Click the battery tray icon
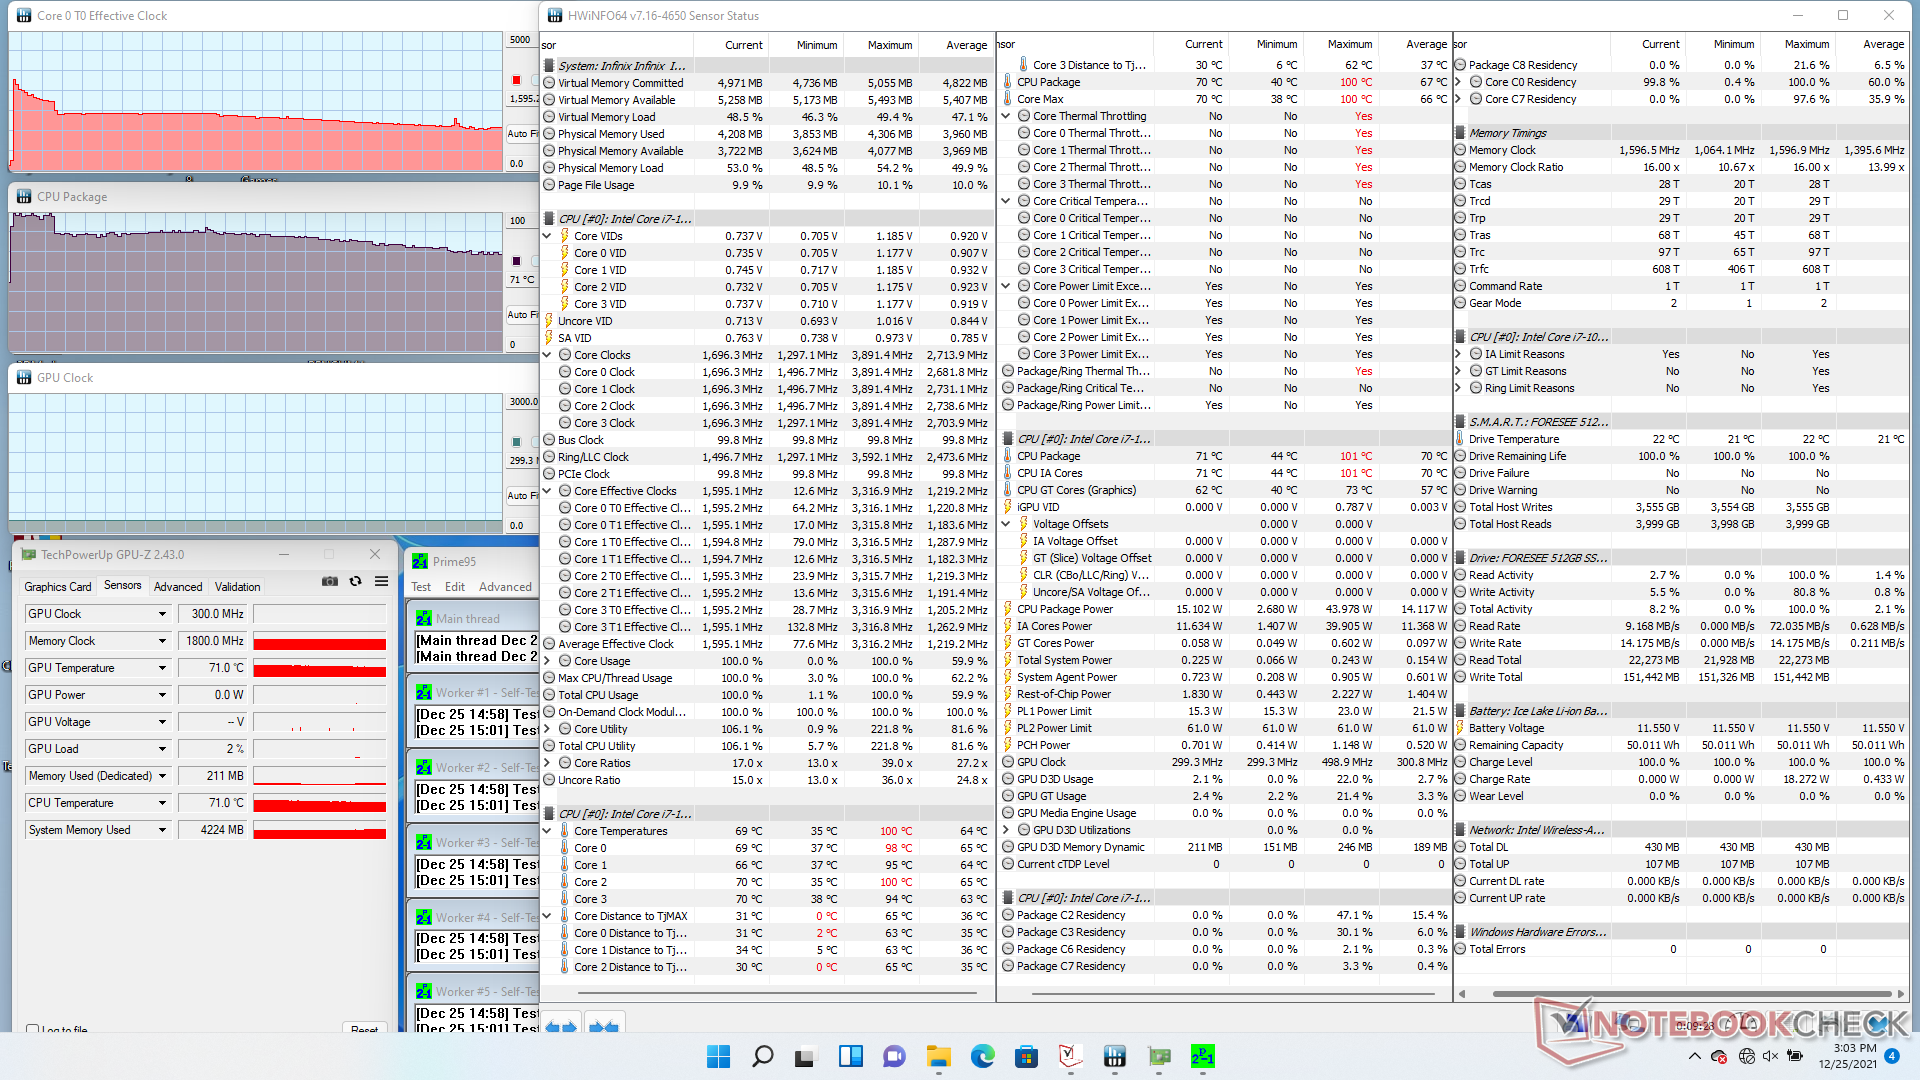This screenshot has width=1920, height=1080. (x=1795, y=1056)
